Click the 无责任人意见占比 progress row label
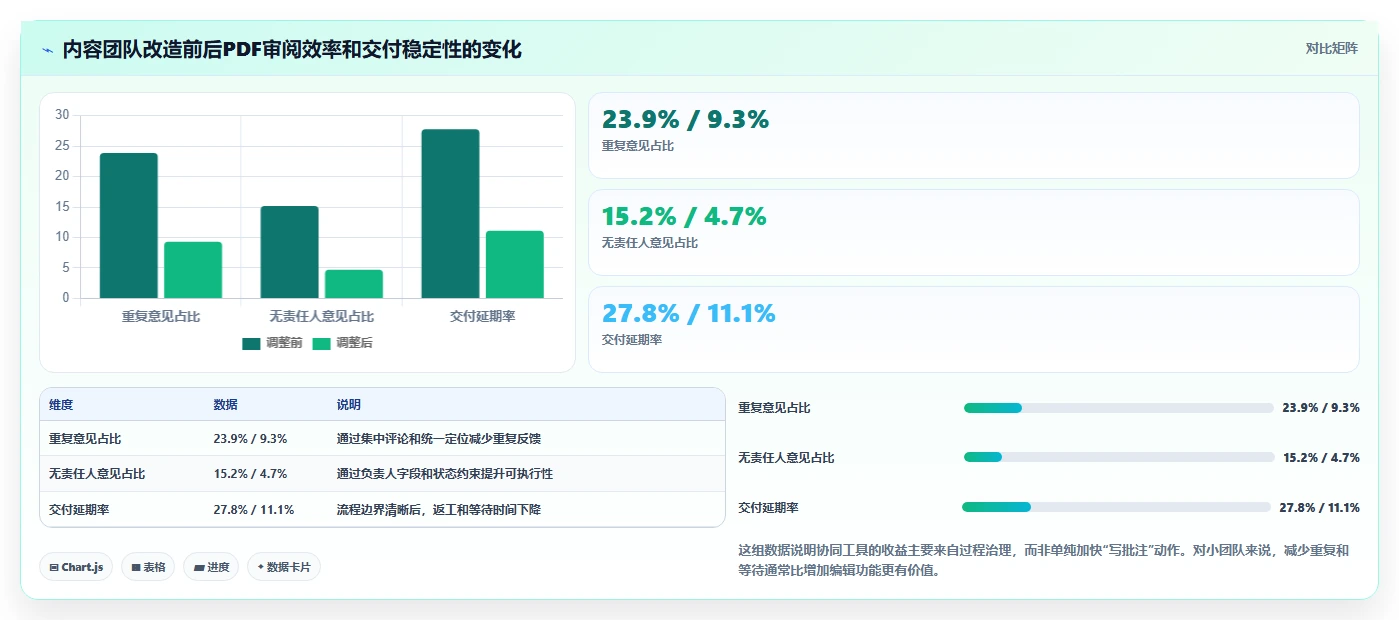The height and width of the screenshot is (620, 1399). [786, 457]
